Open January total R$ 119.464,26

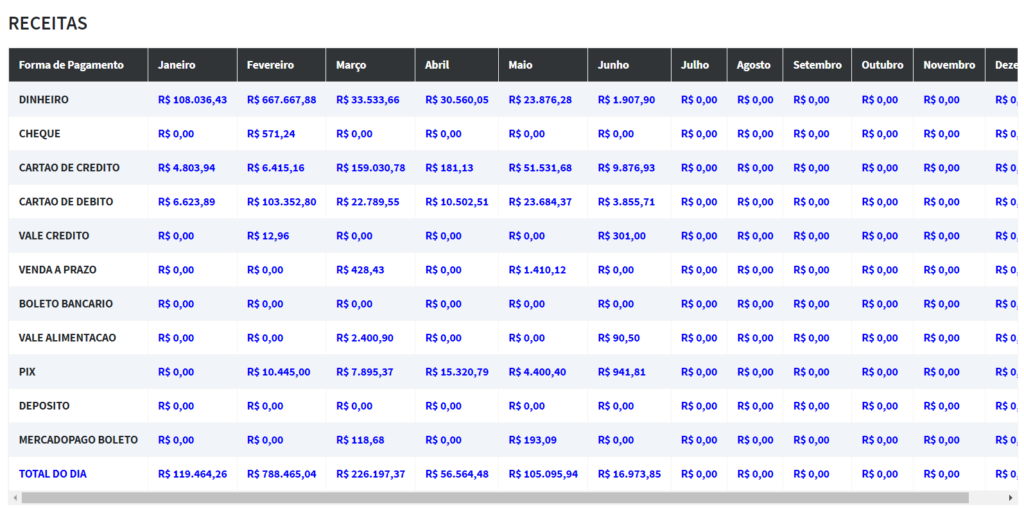(192, 474)
